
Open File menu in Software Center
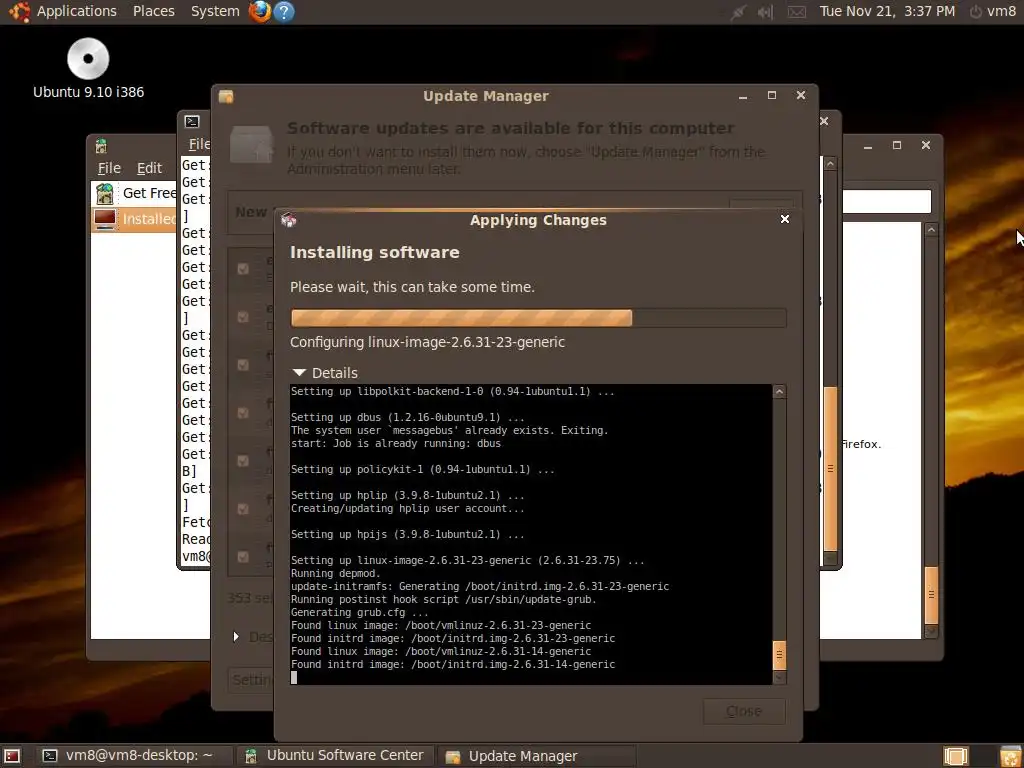[109, 168]
